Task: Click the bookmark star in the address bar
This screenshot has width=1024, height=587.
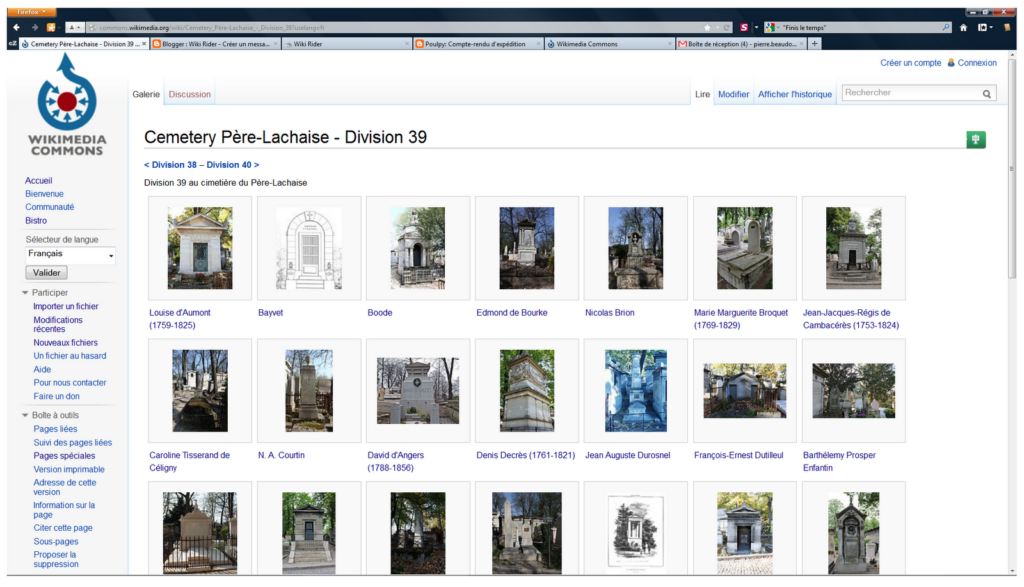Action: tap(708, 27)
